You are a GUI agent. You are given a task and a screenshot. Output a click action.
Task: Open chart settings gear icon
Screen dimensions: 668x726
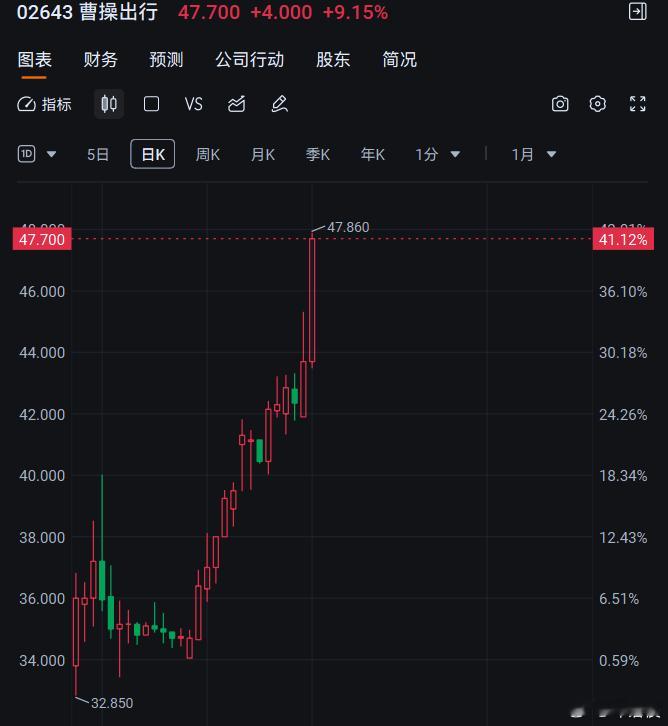[598, 104]
